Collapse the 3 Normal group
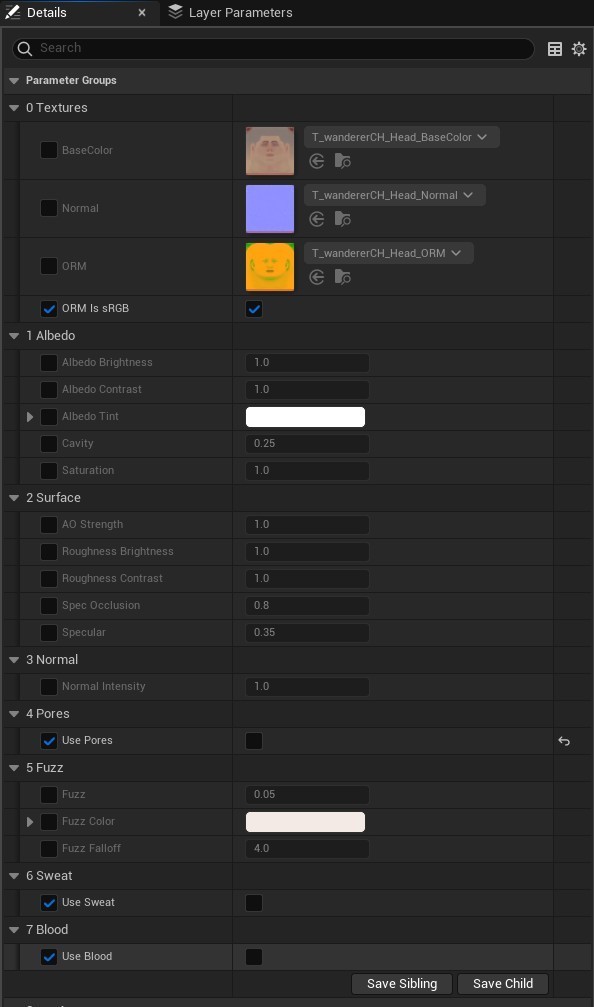 point(13,660)
